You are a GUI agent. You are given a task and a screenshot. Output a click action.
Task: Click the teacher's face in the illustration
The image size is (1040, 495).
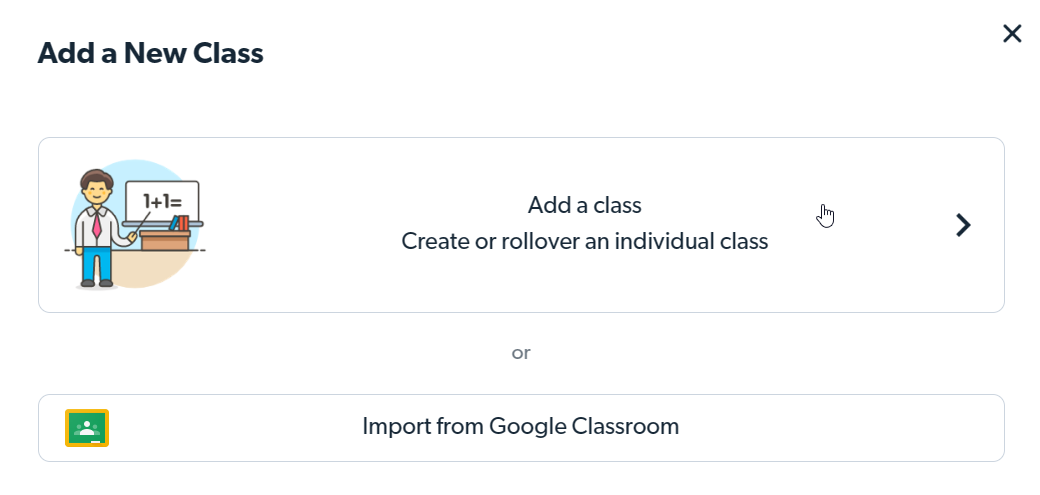95,191
